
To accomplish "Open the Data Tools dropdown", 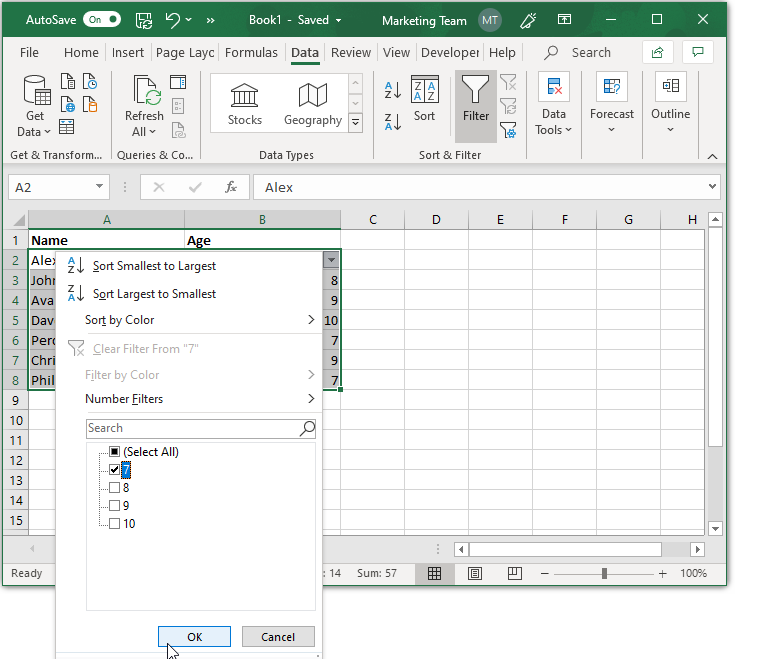I will pos(554,104).
